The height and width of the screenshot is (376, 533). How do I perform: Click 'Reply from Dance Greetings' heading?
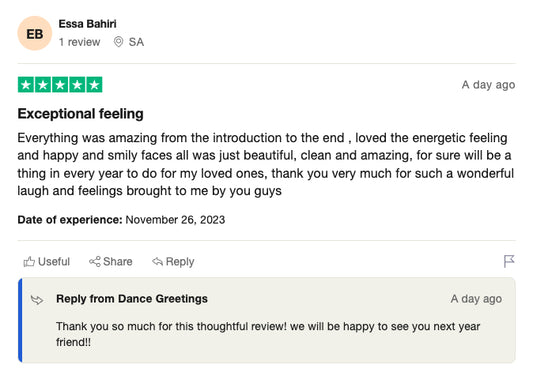132,299
